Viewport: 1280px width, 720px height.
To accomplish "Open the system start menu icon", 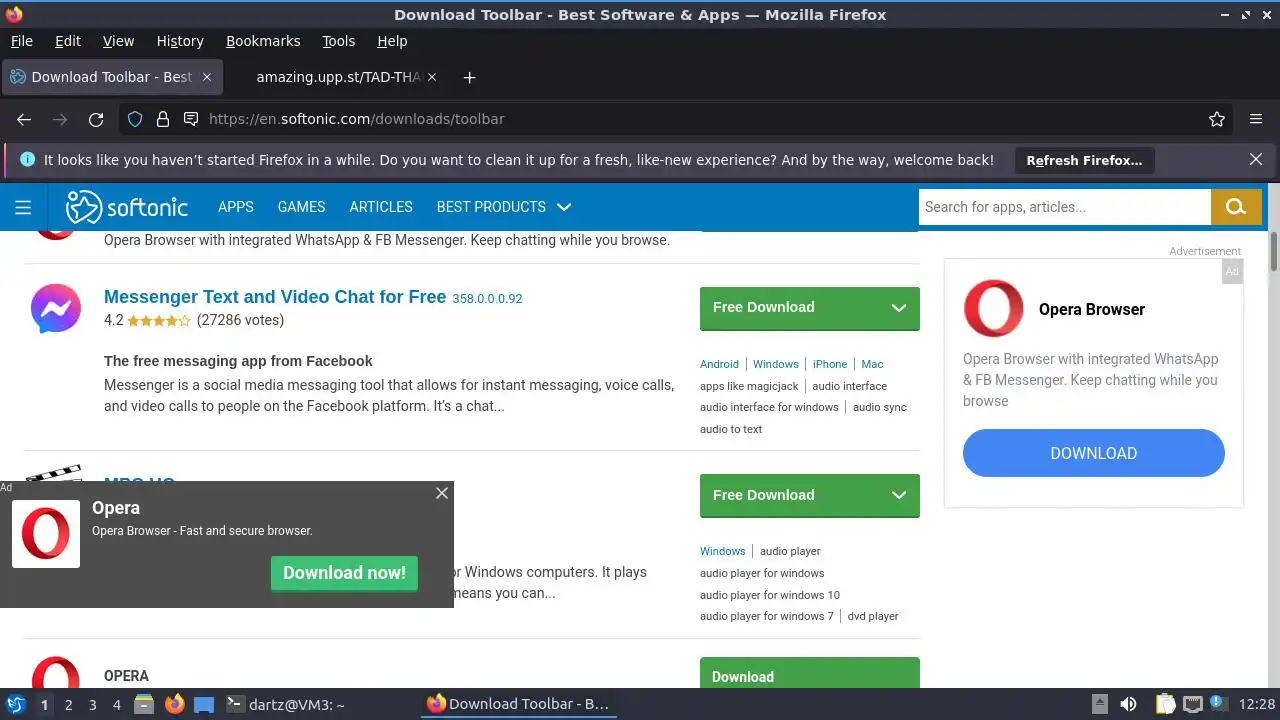I will pos(16,704).
